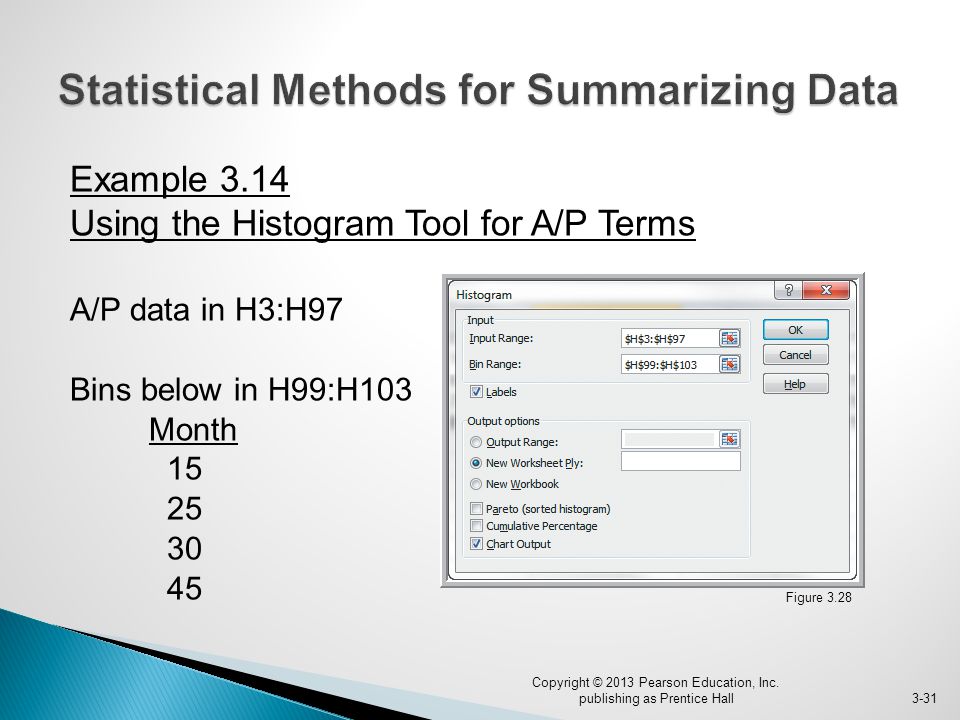This screenshot has width=960, height=720.
Task: Click the bin value 15
Action: pyautogui.click(x=184, y=469)
